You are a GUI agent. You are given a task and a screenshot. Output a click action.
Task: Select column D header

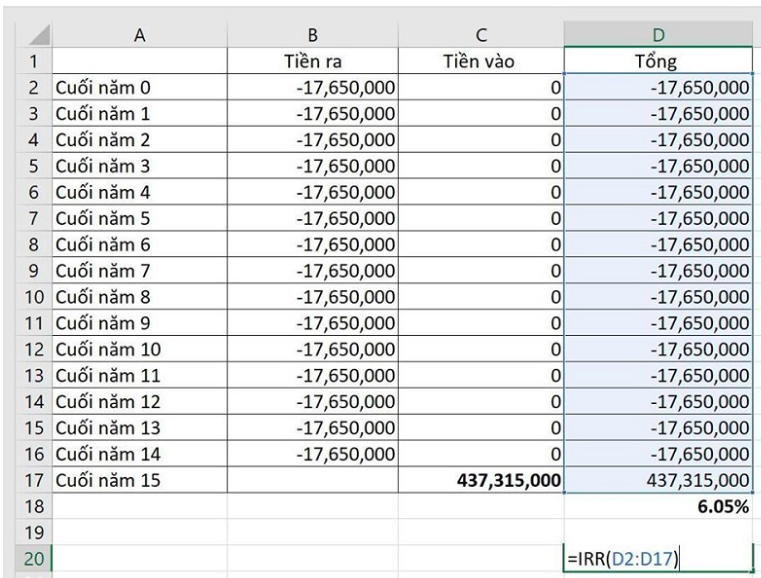[x=659, y=35]
